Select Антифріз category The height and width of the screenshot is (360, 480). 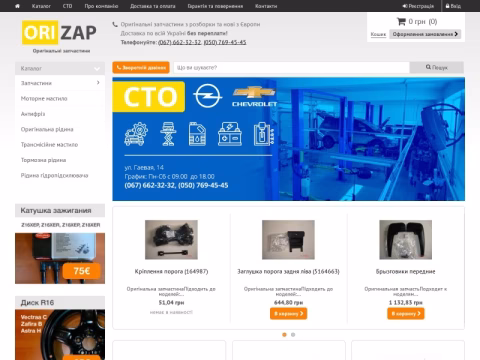point(33,114)
